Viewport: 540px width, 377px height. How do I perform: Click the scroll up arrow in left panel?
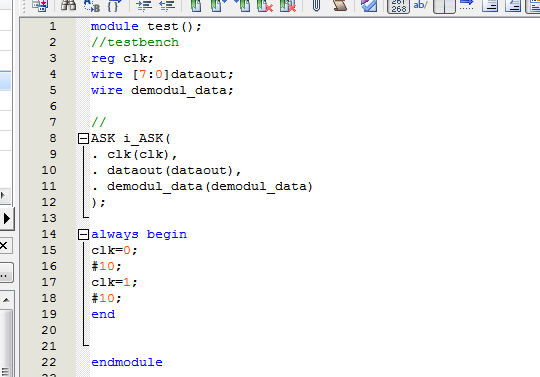(6, 300)
